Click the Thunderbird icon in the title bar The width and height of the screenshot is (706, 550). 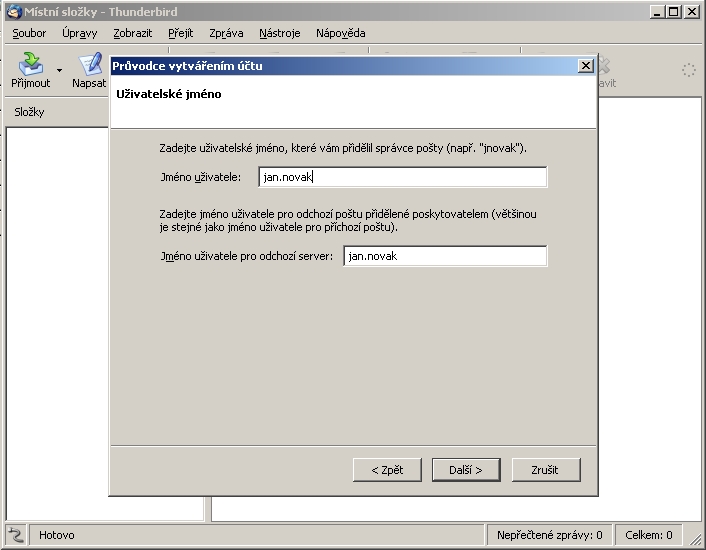pos(12,11)
